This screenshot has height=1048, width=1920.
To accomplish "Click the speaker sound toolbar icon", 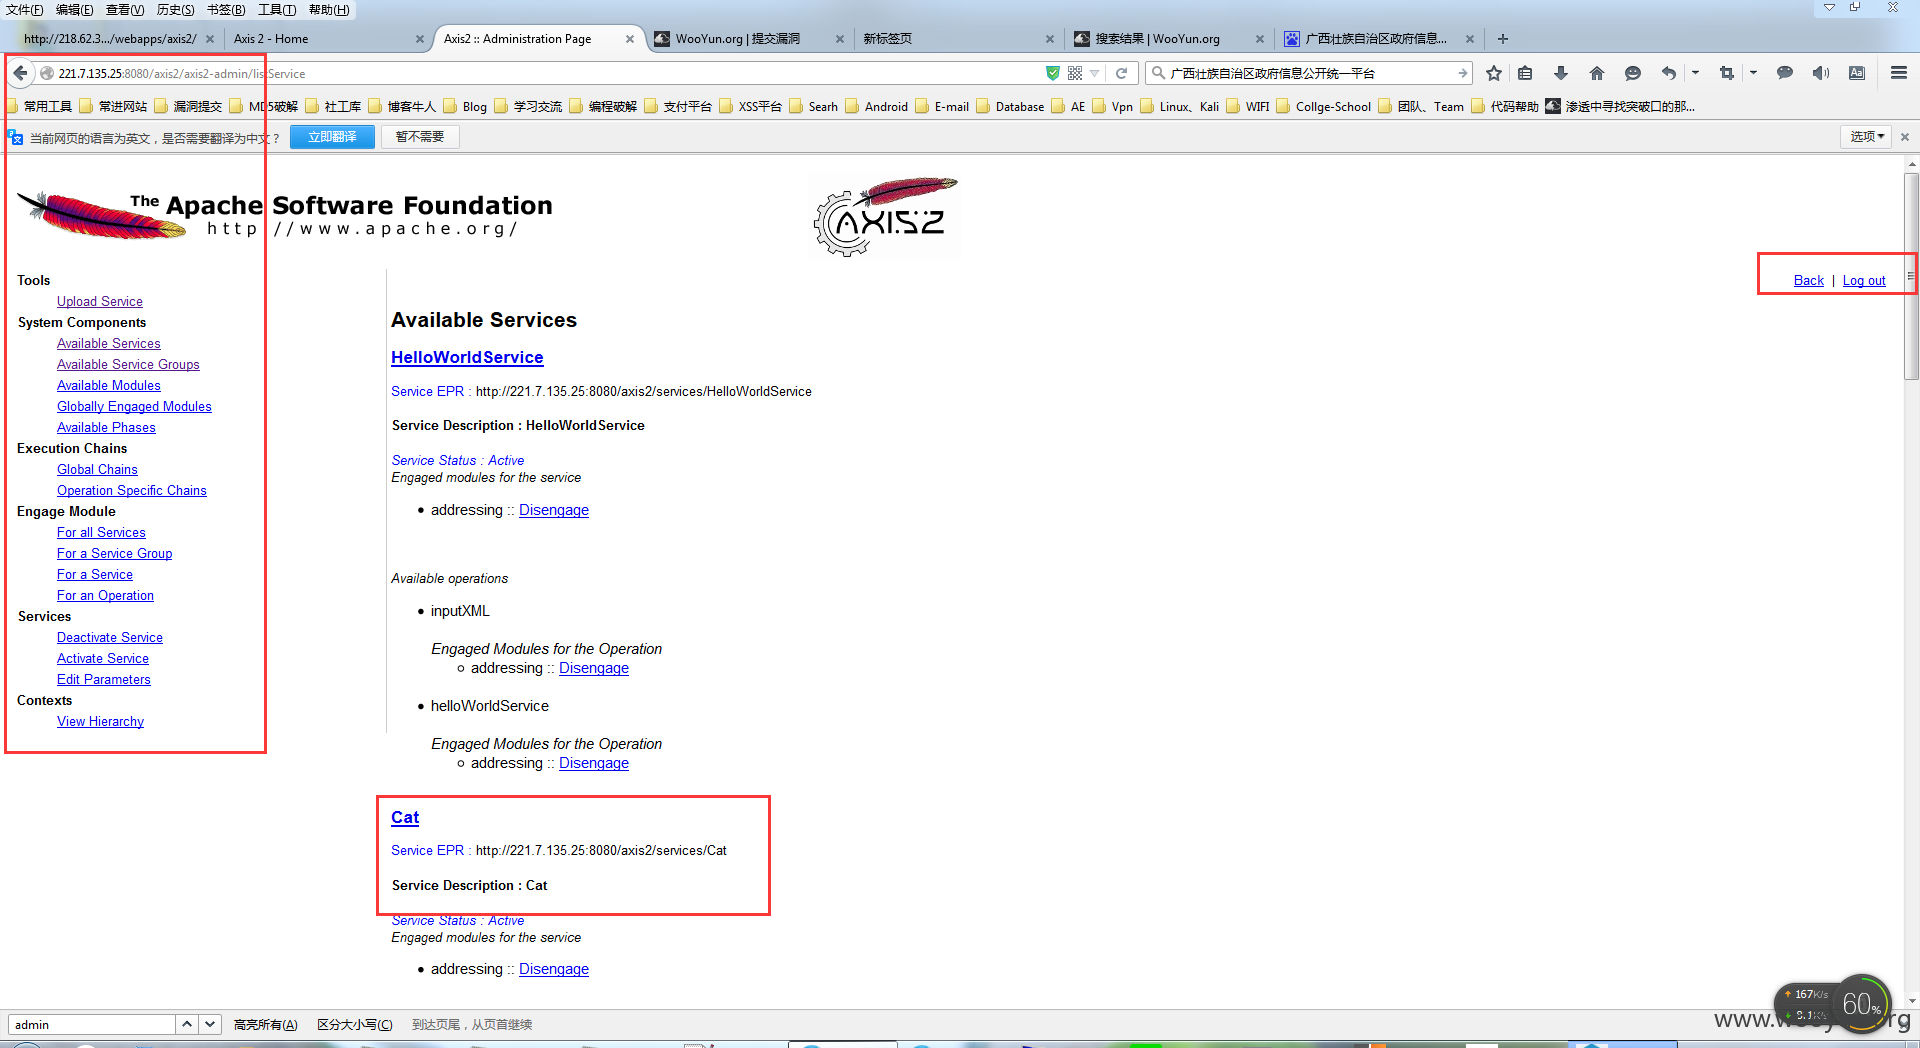I will click(1821, 73).
